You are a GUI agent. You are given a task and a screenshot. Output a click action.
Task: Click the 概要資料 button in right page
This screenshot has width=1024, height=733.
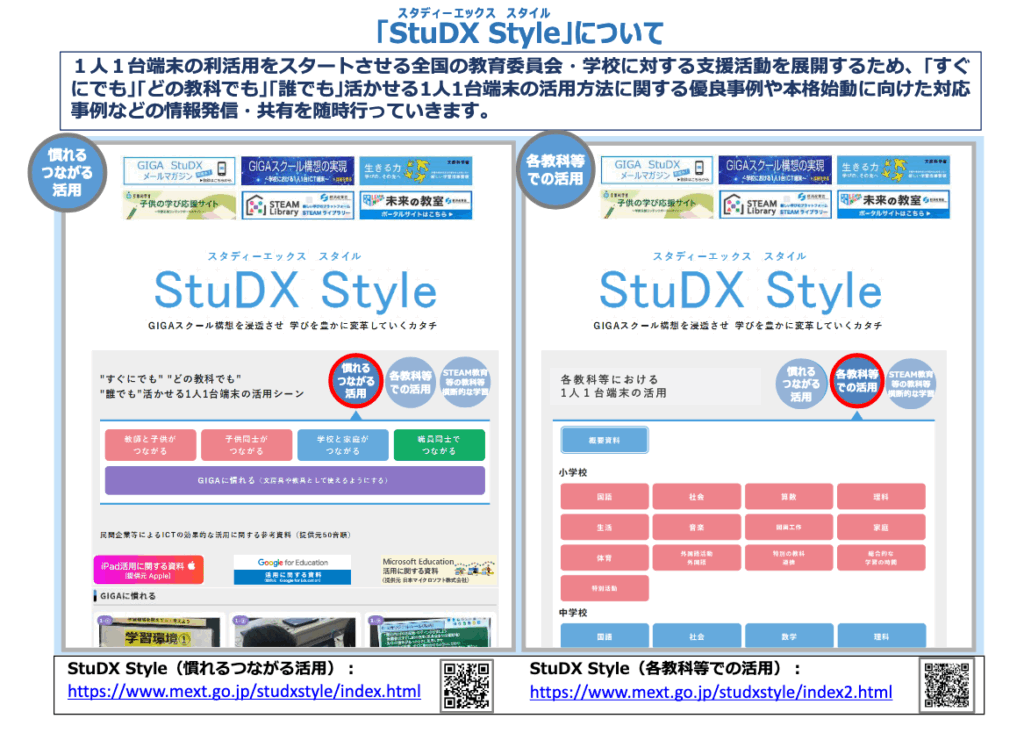tap(604, 440)
